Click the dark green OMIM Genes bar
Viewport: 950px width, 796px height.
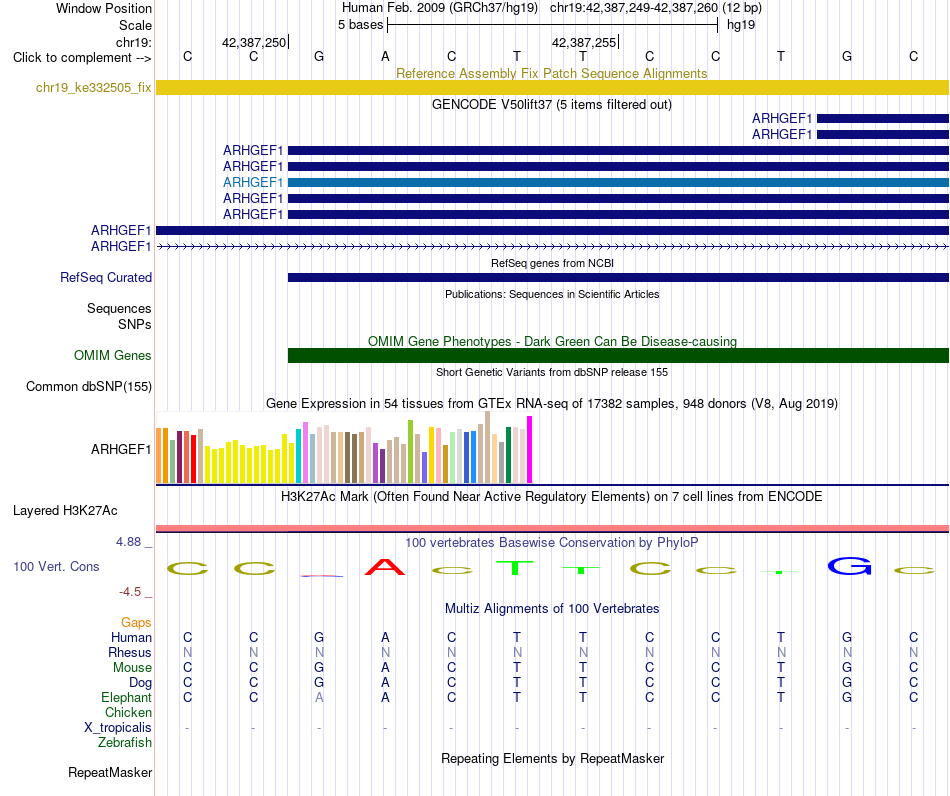tap(618, 356)
